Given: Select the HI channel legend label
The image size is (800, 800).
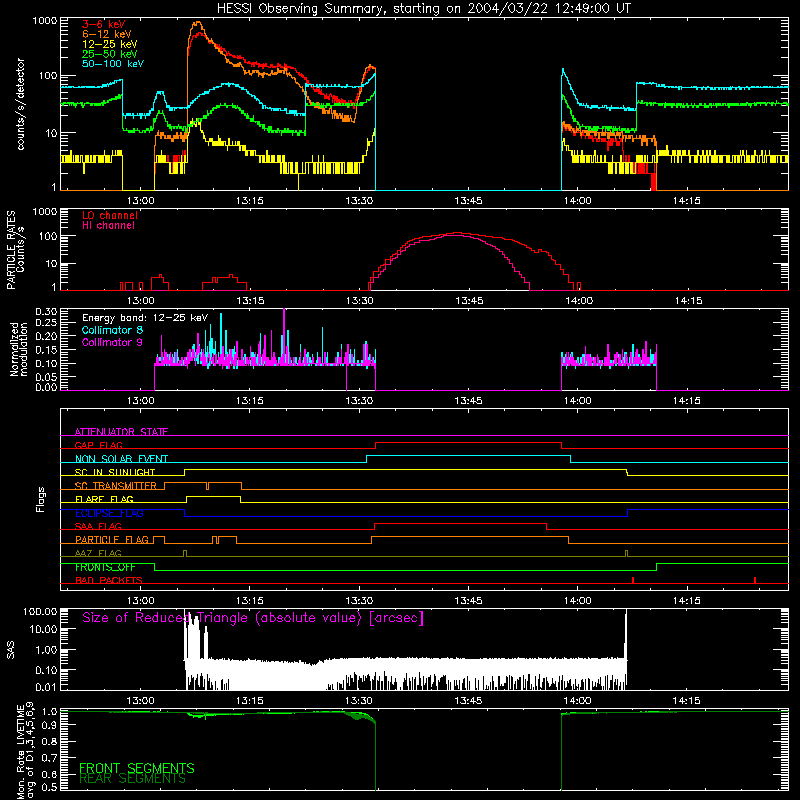Looking at the screenshot, I should [109, 226].
